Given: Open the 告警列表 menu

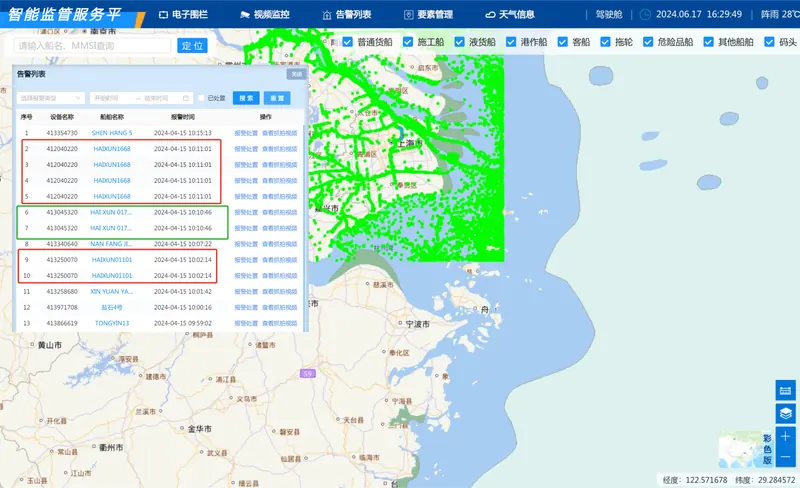Looking at the screenshot, I should pyautogui.click(x=347, y=15).
